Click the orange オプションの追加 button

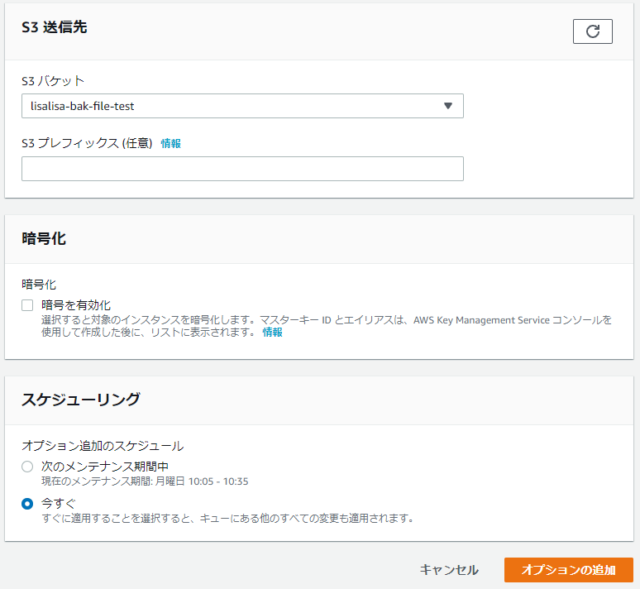569,570
